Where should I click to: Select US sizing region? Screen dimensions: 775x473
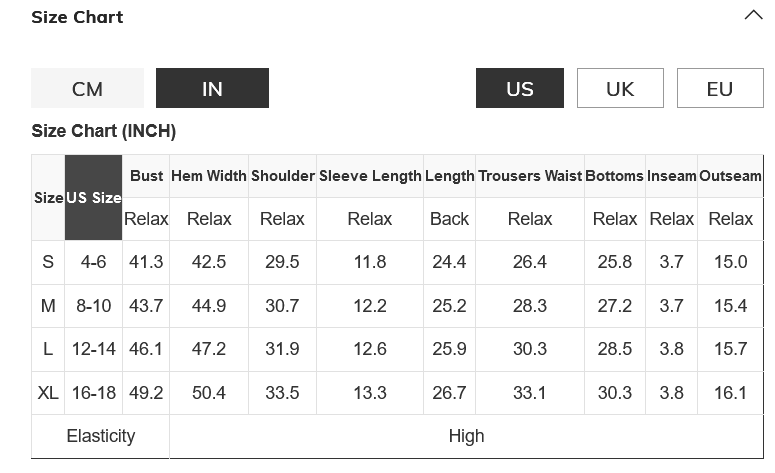(x=519, y=88)
